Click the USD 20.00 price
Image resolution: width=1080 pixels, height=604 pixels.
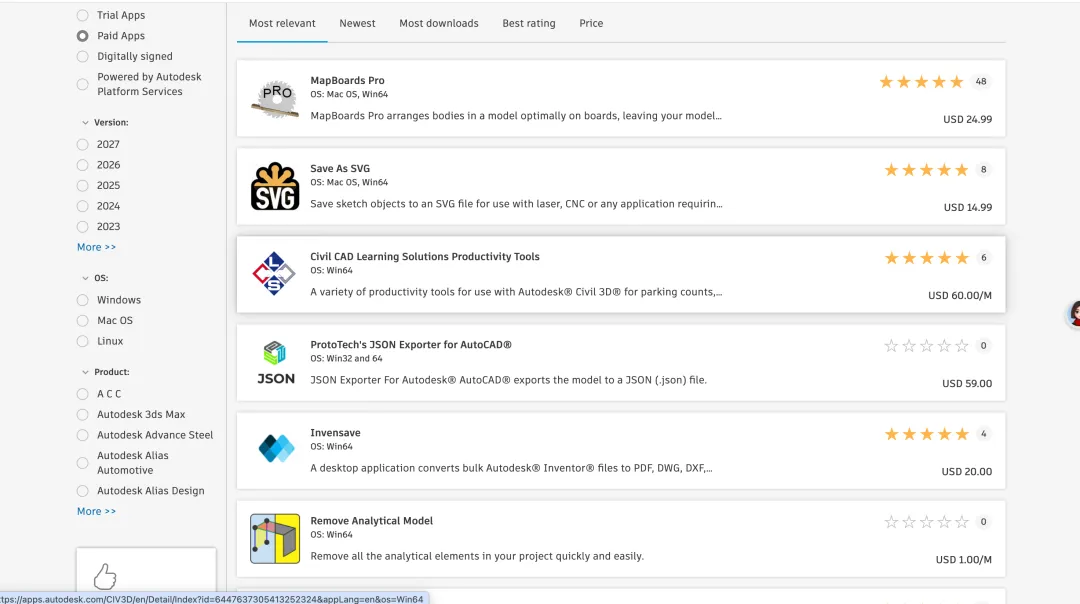pyautogui.click(x=966, y=472)
